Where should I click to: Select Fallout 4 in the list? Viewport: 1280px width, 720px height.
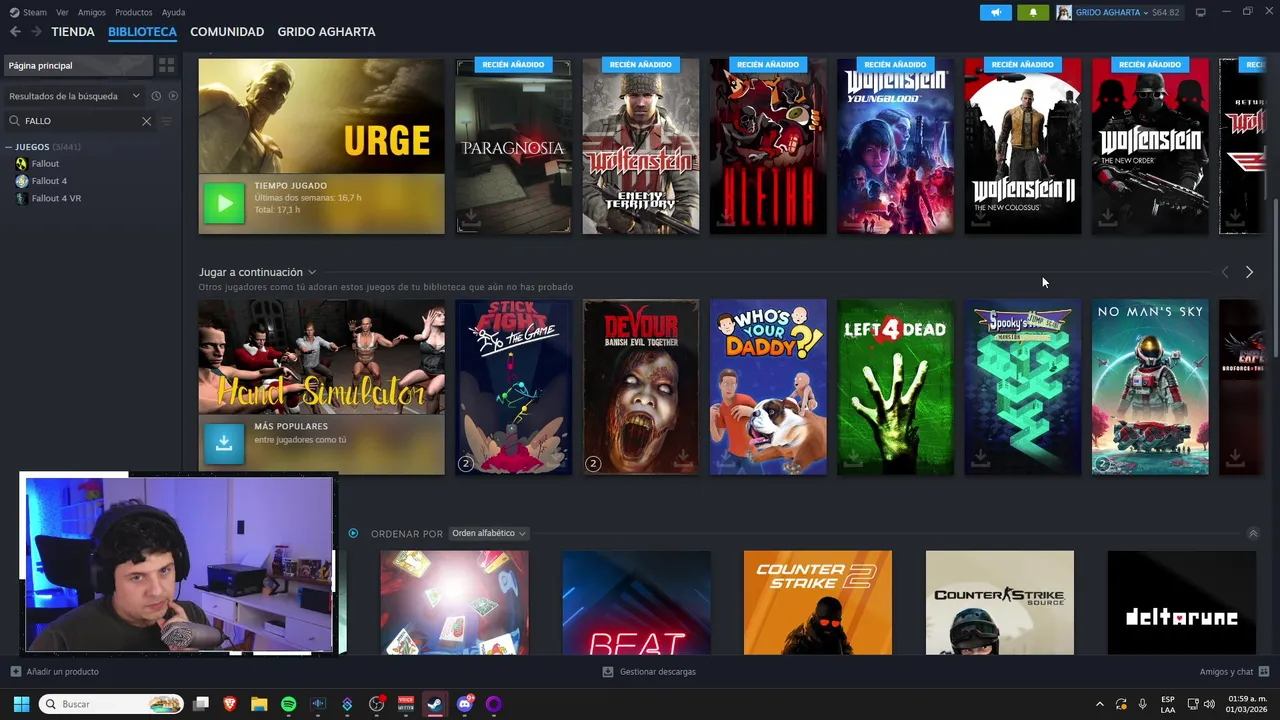(x=49, y=181)
